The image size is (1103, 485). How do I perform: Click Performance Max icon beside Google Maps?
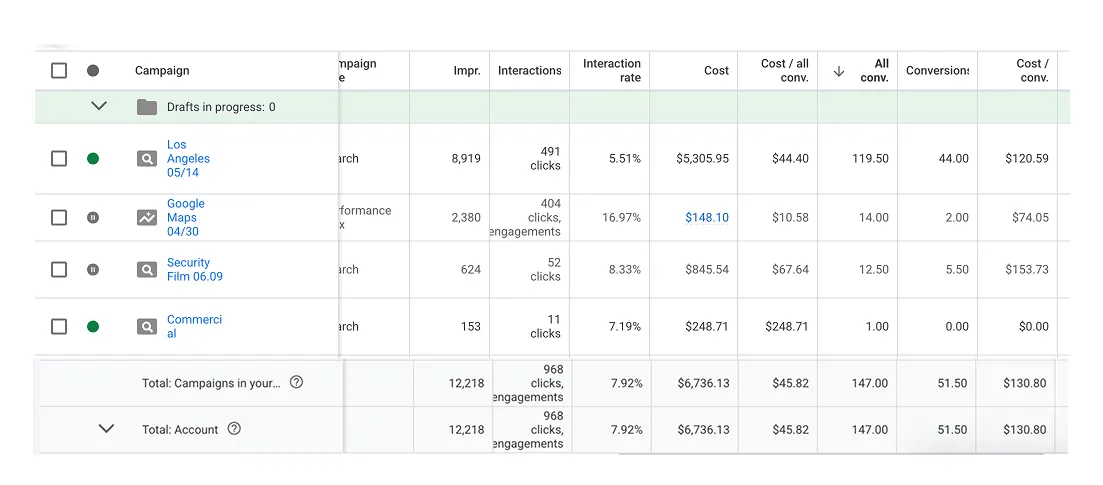[x=147, y=218]
